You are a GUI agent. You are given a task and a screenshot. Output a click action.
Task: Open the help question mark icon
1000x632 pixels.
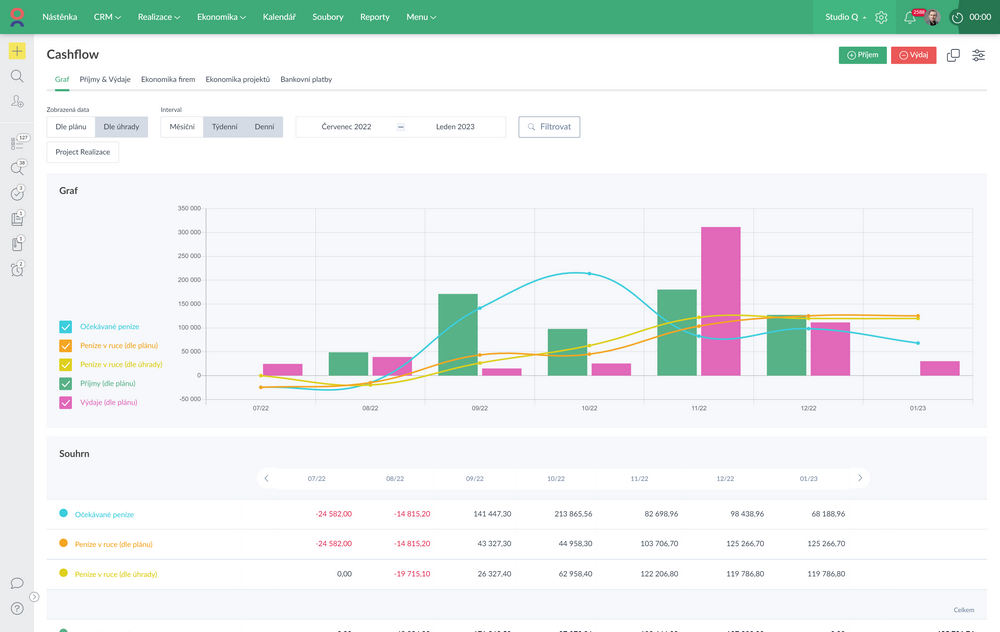point(17,608)
